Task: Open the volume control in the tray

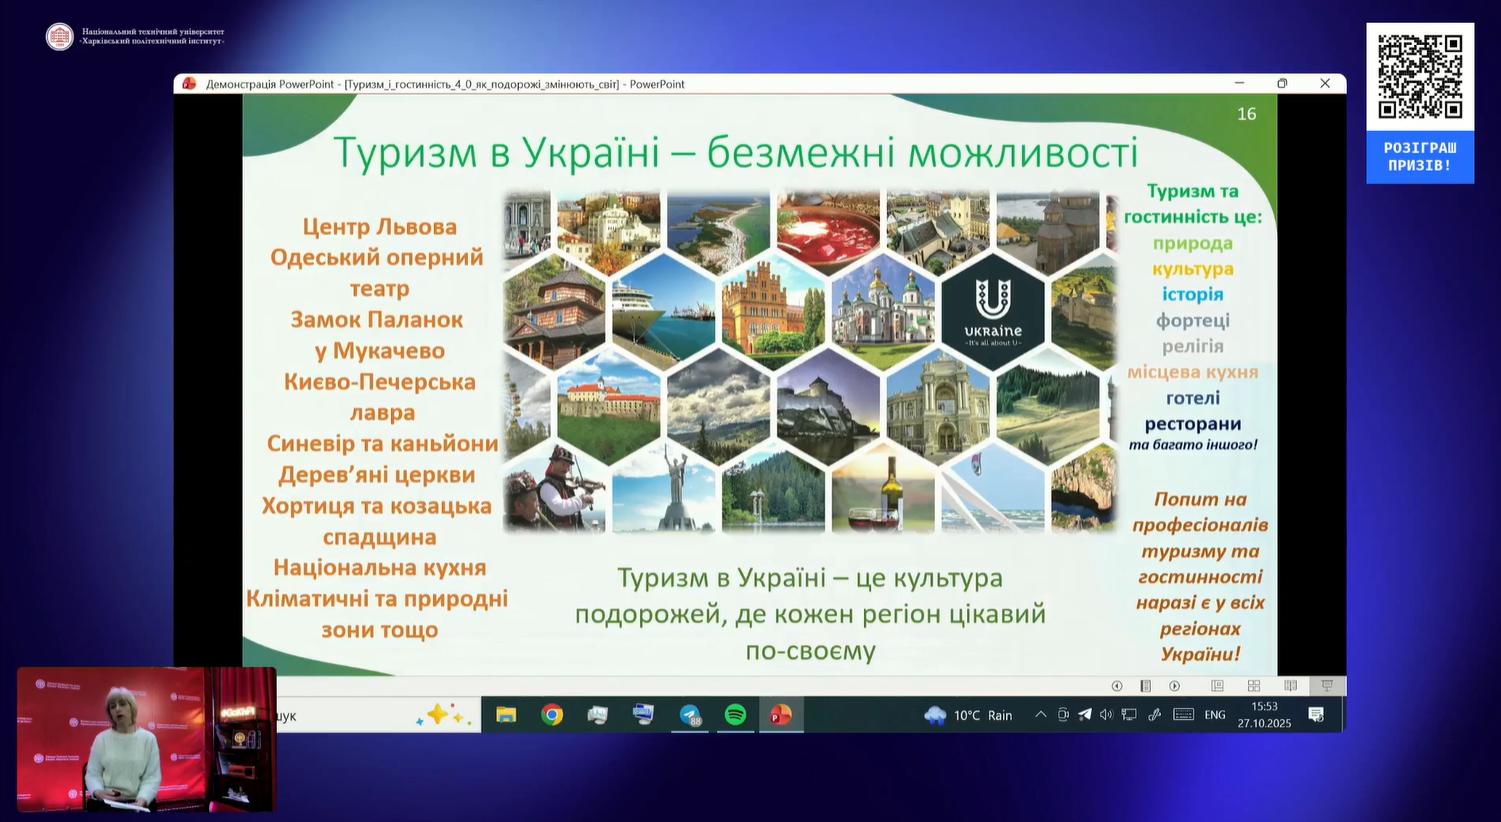Action: coord(1106,715)
